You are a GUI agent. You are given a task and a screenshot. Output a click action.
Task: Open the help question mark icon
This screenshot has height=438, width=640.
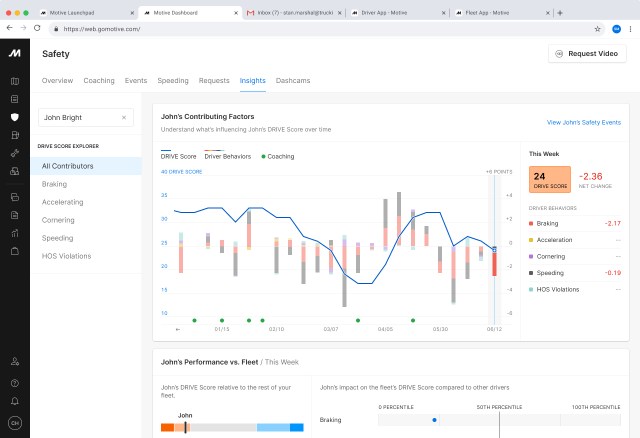(14, 382)
